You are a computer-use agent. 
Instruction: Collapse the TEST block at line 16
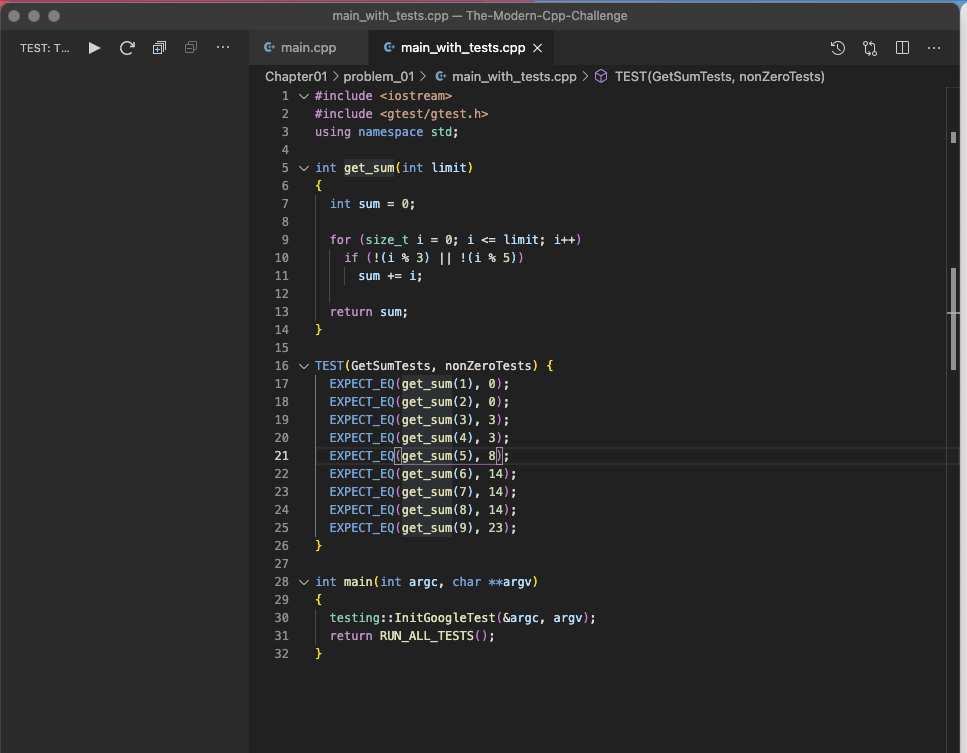pyautogui.click(x=304, y=366)
